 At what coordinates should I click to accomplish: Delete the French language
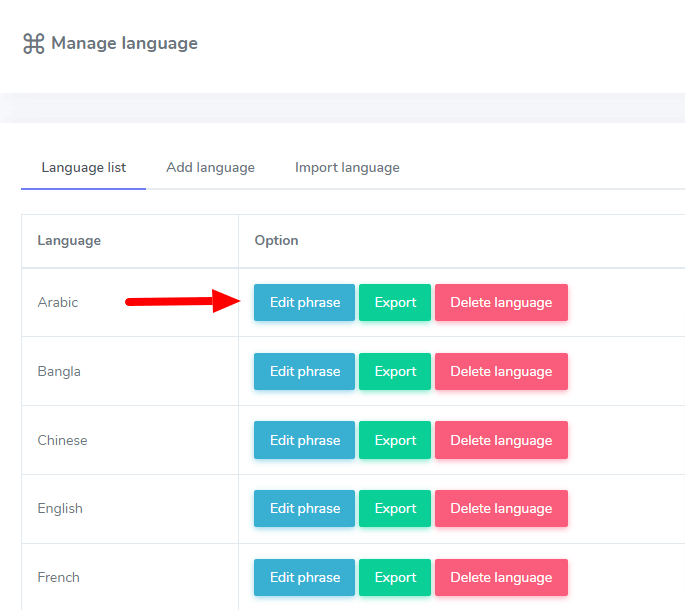pos(501,578)
